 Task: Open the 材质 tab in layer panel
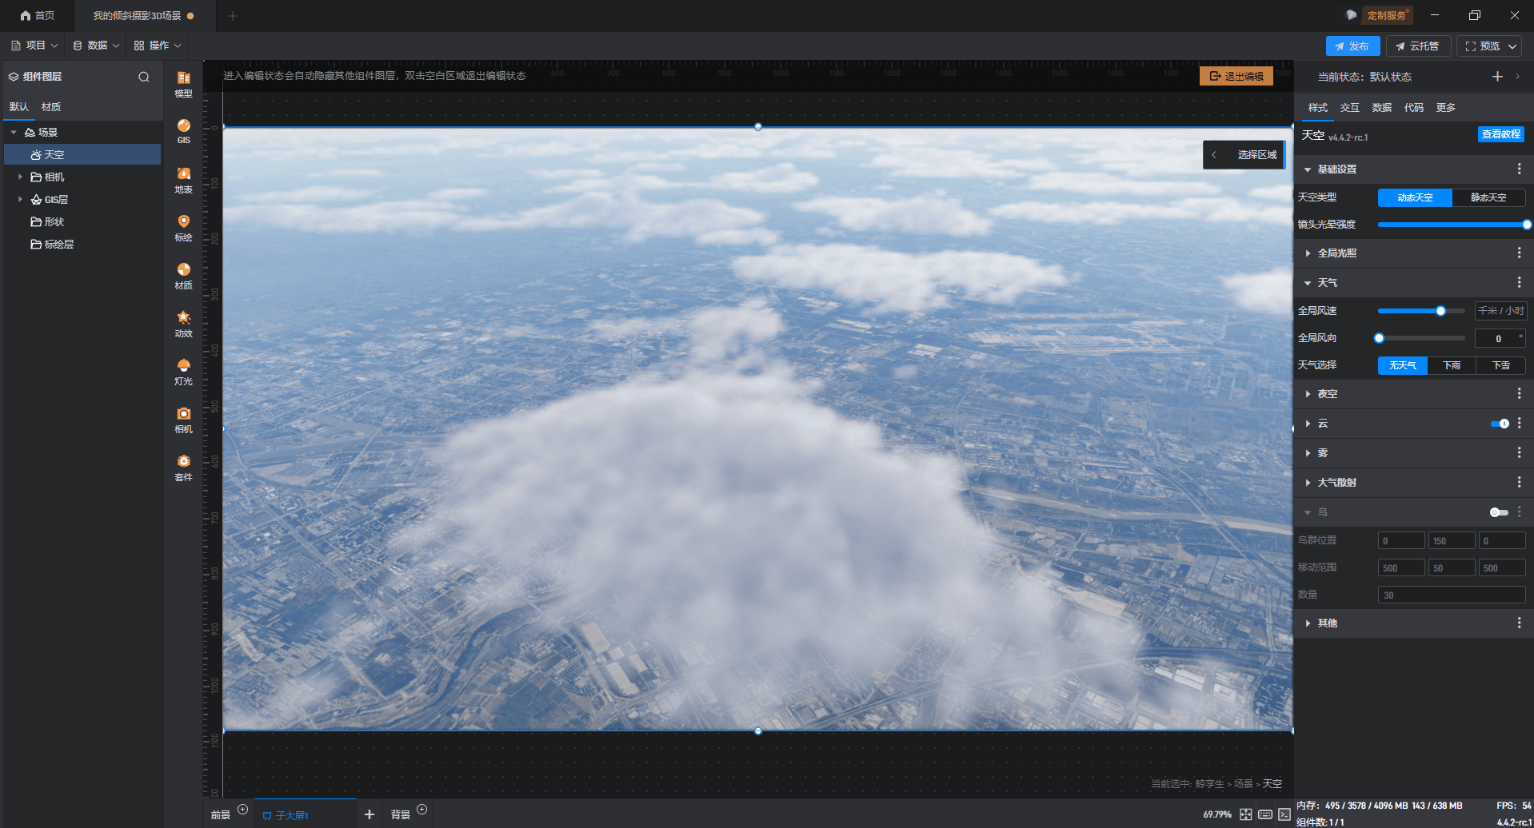51,107
